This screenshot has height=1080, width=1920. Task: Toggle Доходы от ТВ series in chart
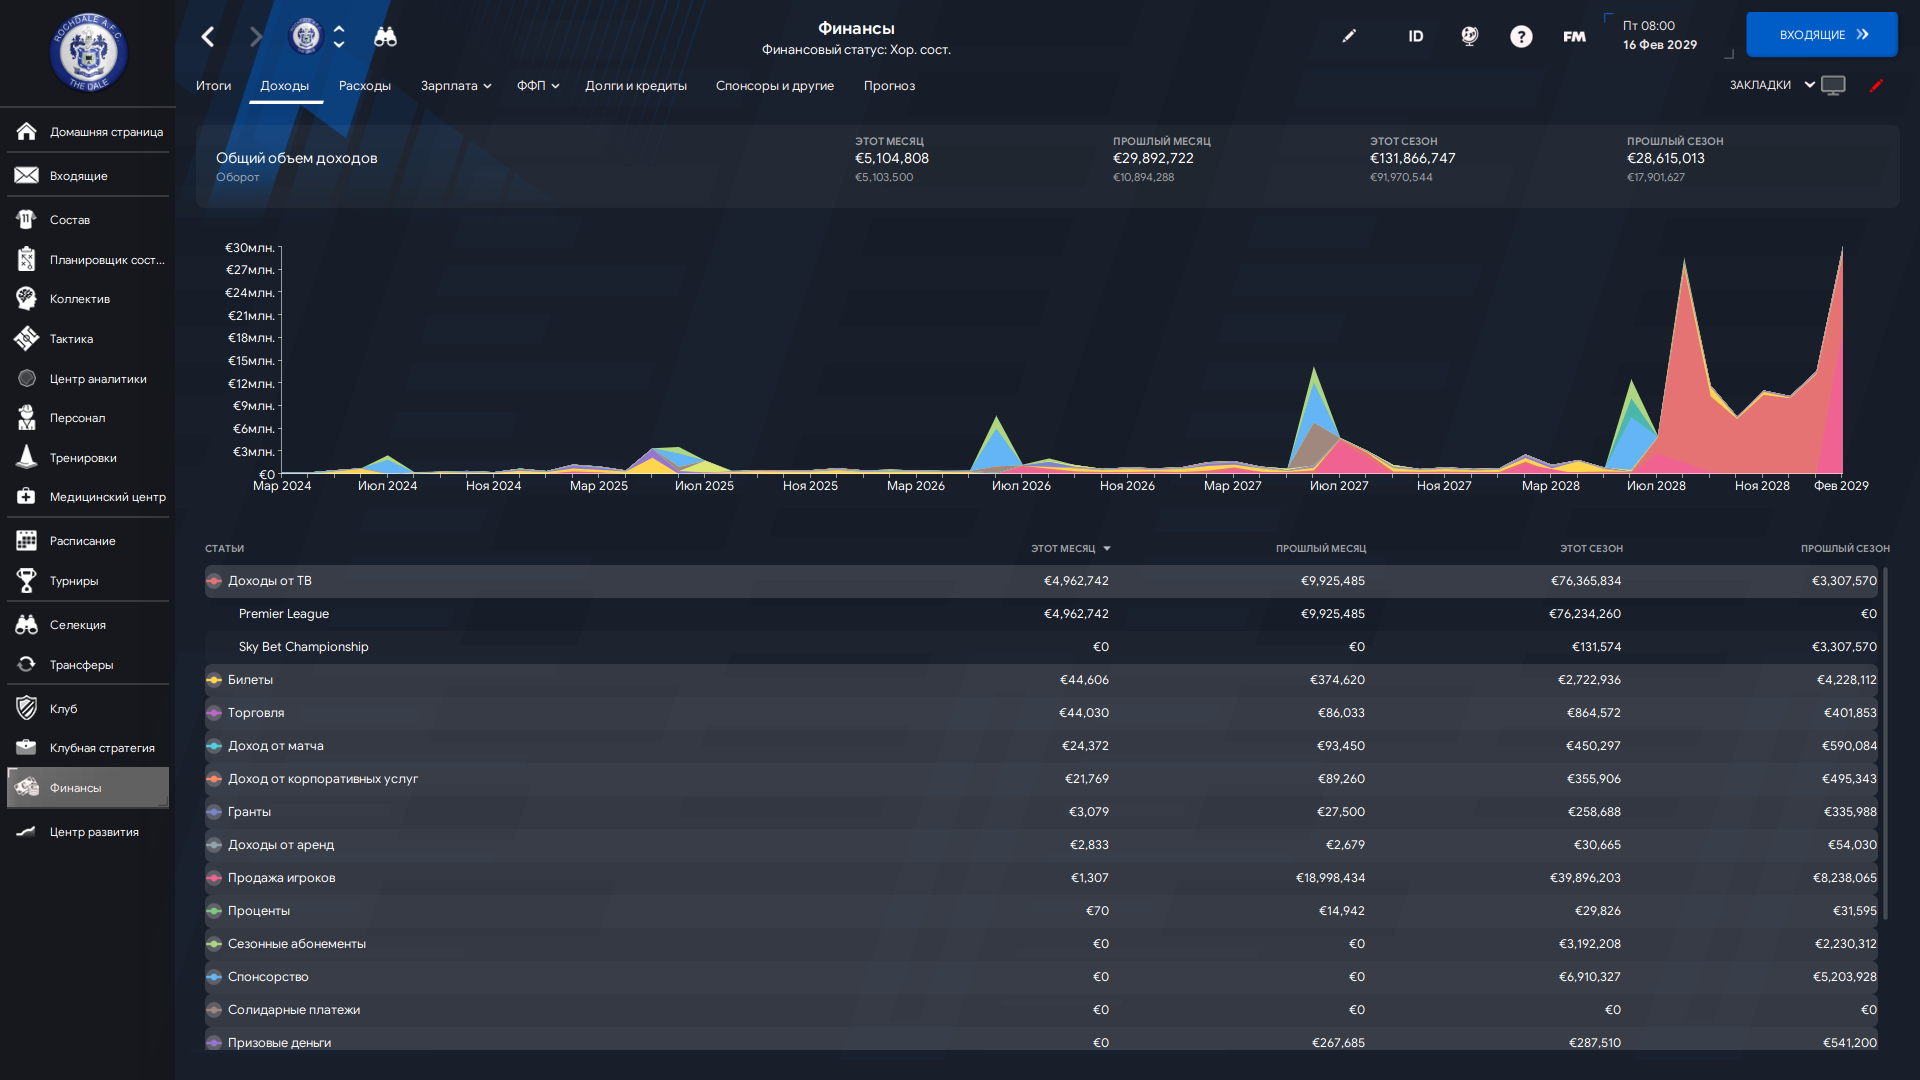(x=214, y=581)
